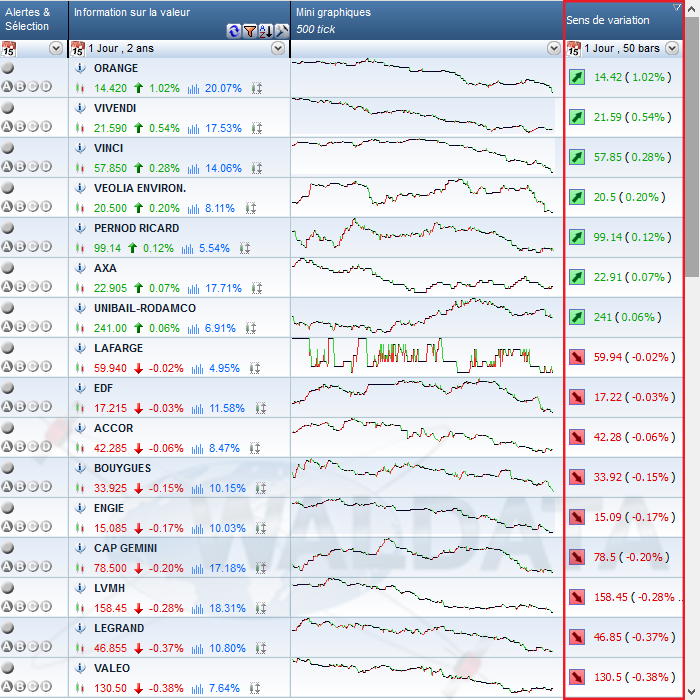Click the red down-trend icon for CAP GEMINI
The width and height of the screenshot is (700, 700).
(577, 557)
